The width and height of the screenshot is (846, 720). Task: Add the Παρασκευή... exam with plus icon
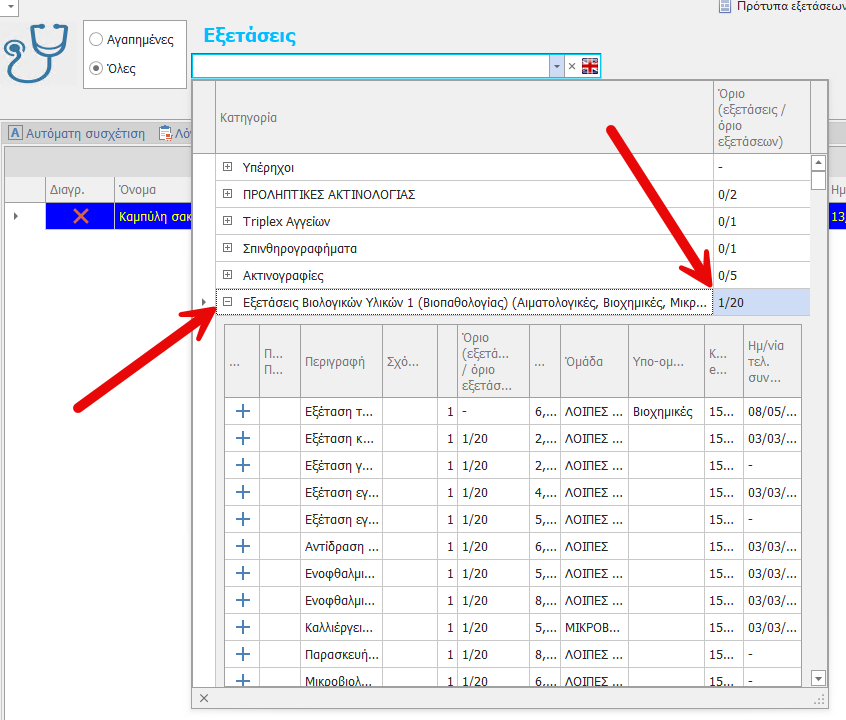[x=243, y=654]
